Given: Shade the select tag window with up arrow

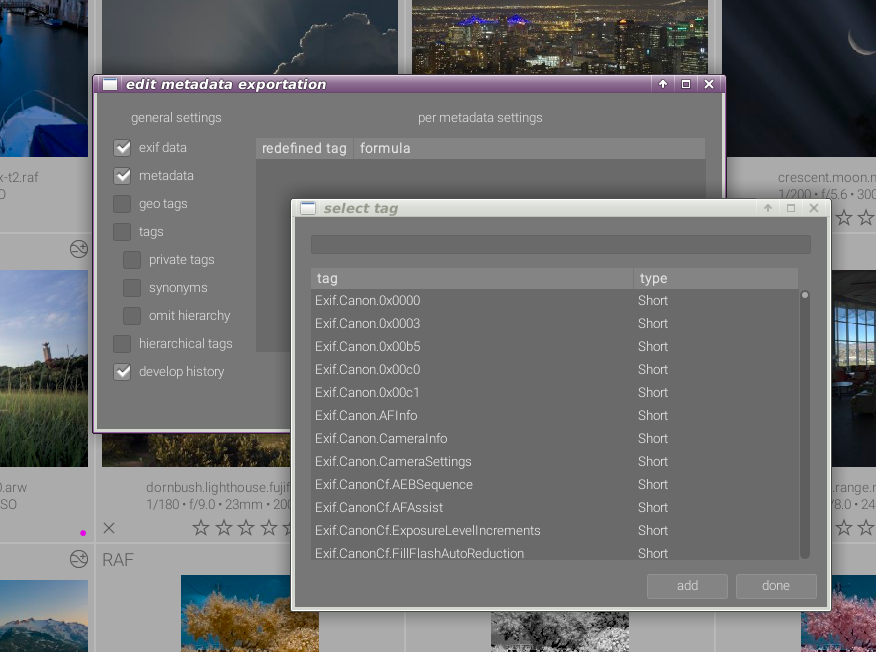Looking at the screenshot, I should coord(768,208).
